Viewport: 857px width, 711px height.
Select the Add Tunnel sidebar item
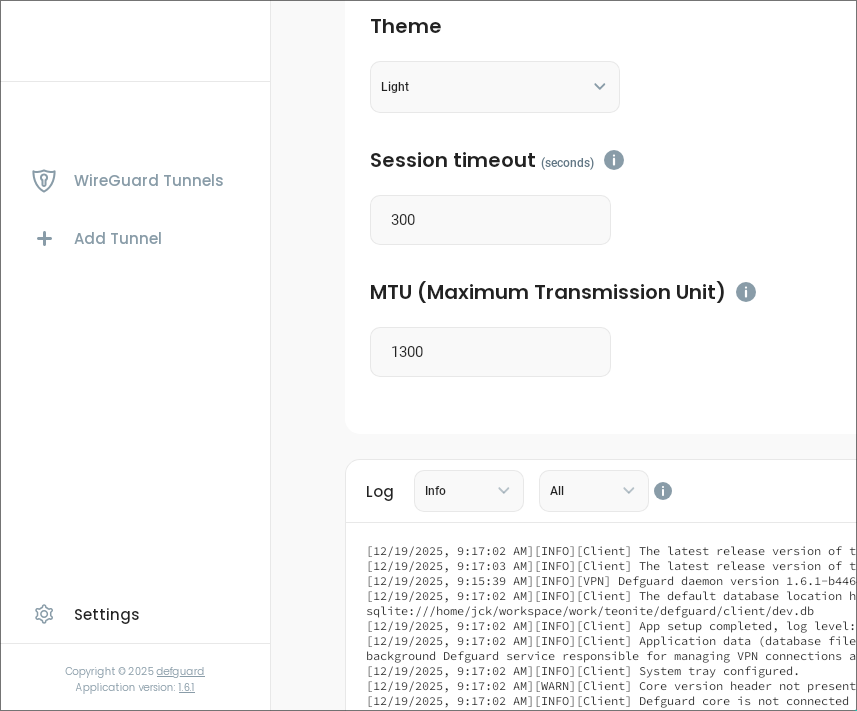pos(117,239)
